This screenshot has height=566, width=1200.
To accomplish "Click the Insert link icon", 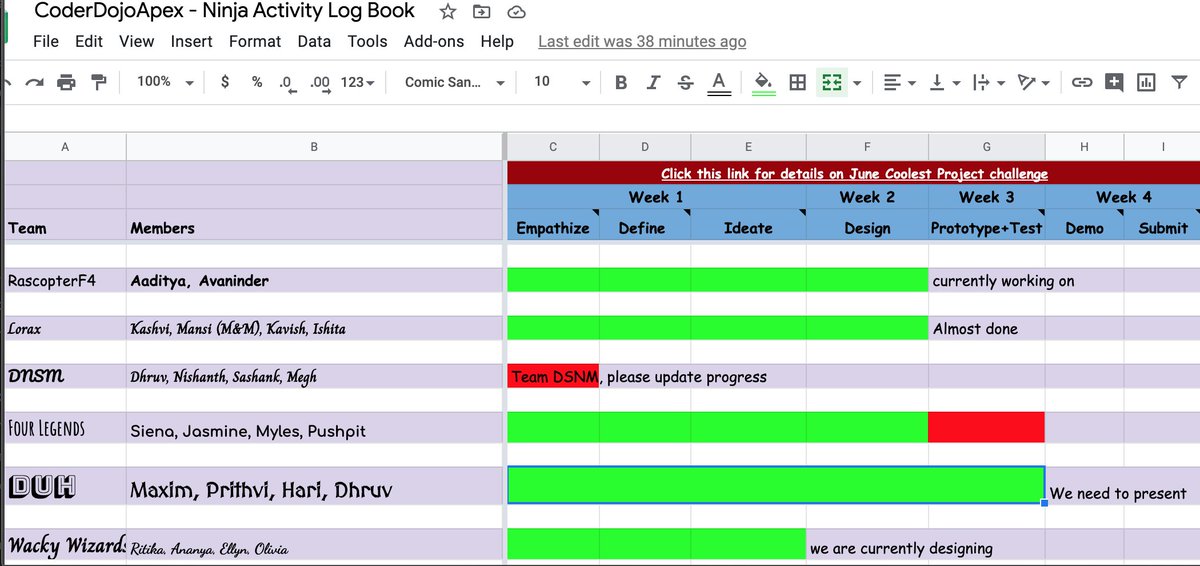I will pos(1082,82).
